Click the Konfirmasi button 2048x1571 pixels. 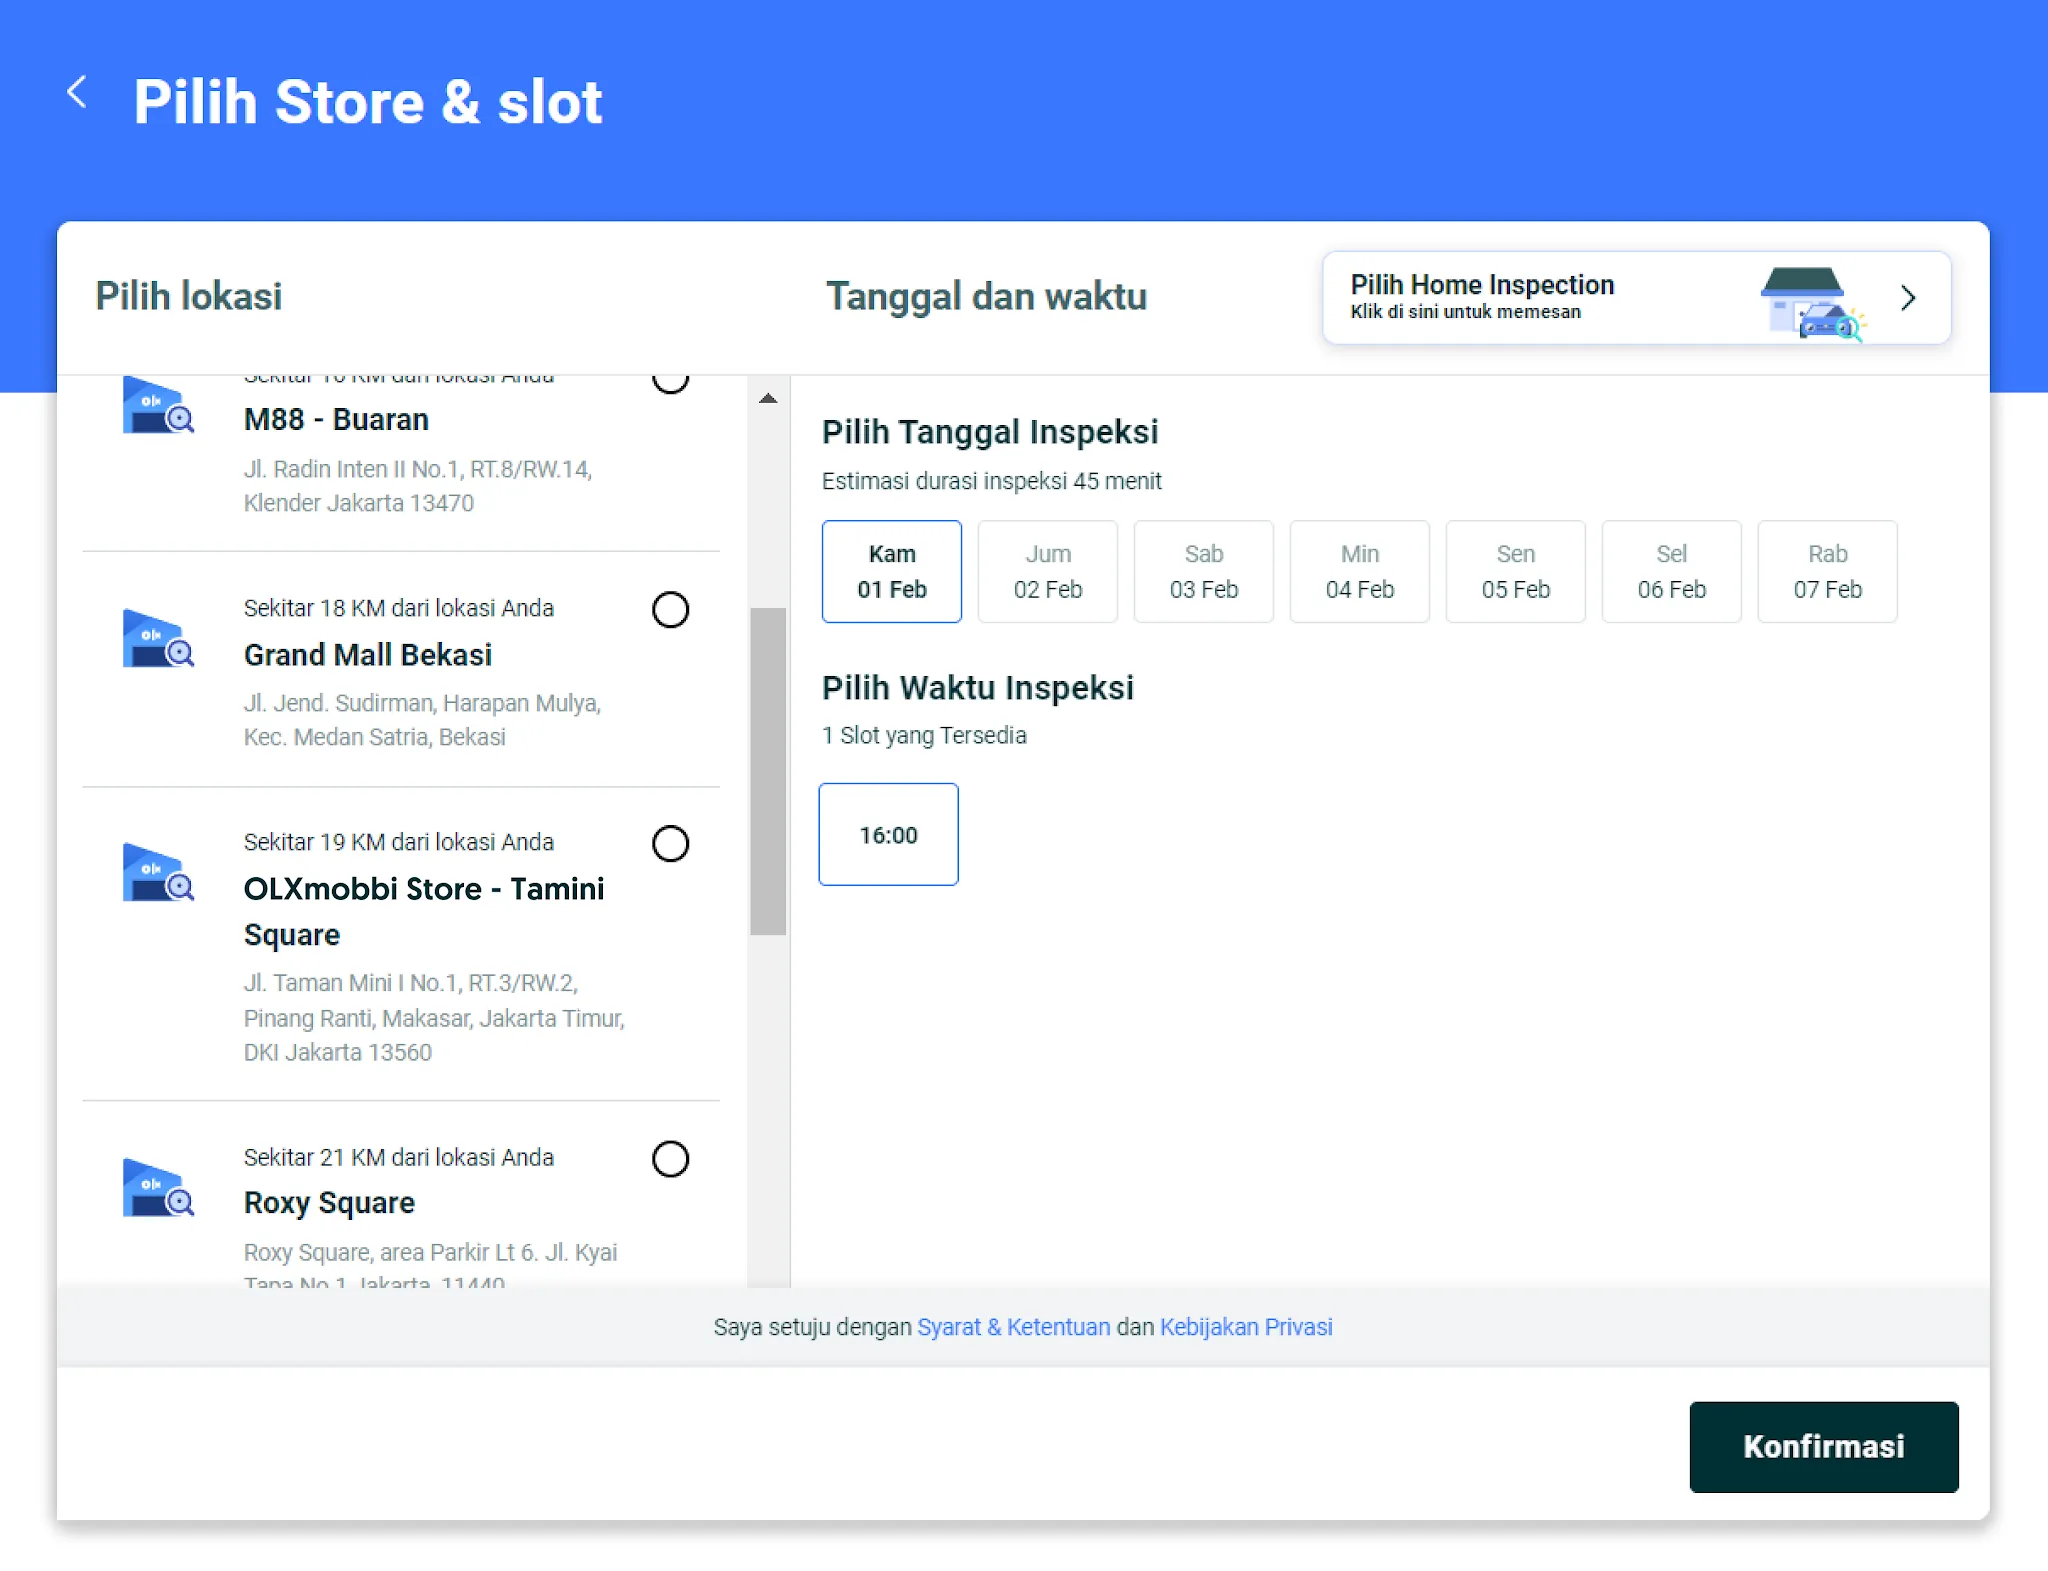click(x=1824, y=1447)
